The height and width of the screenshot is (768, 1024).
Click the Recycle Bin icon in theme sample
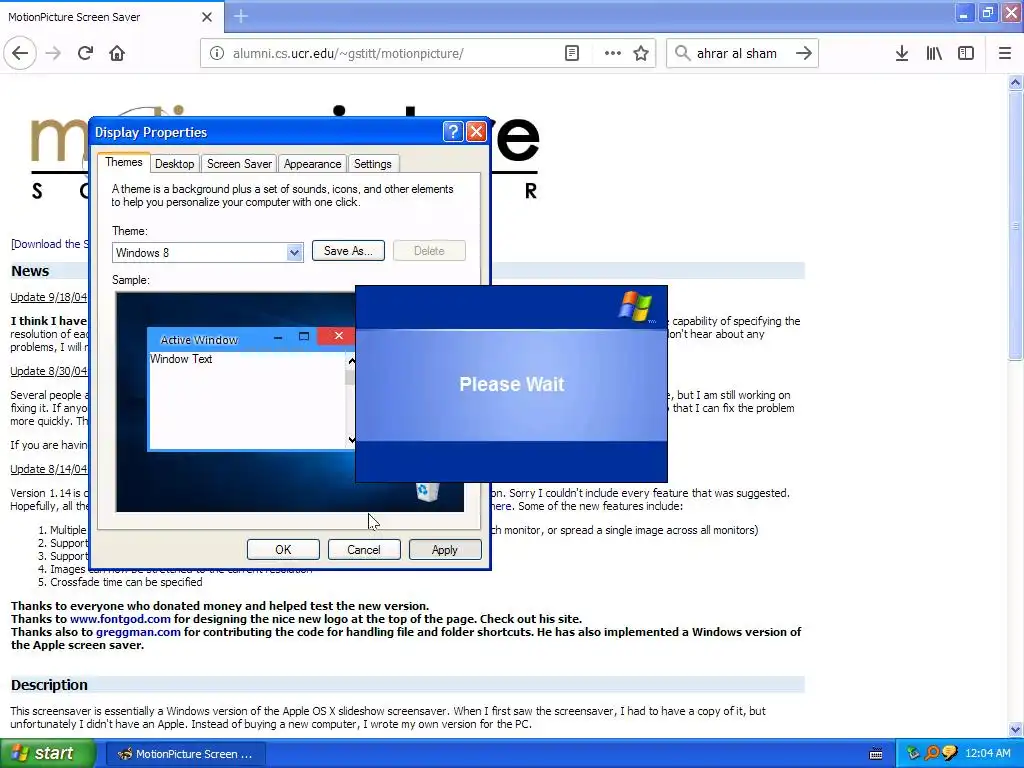tap(427, 491)
